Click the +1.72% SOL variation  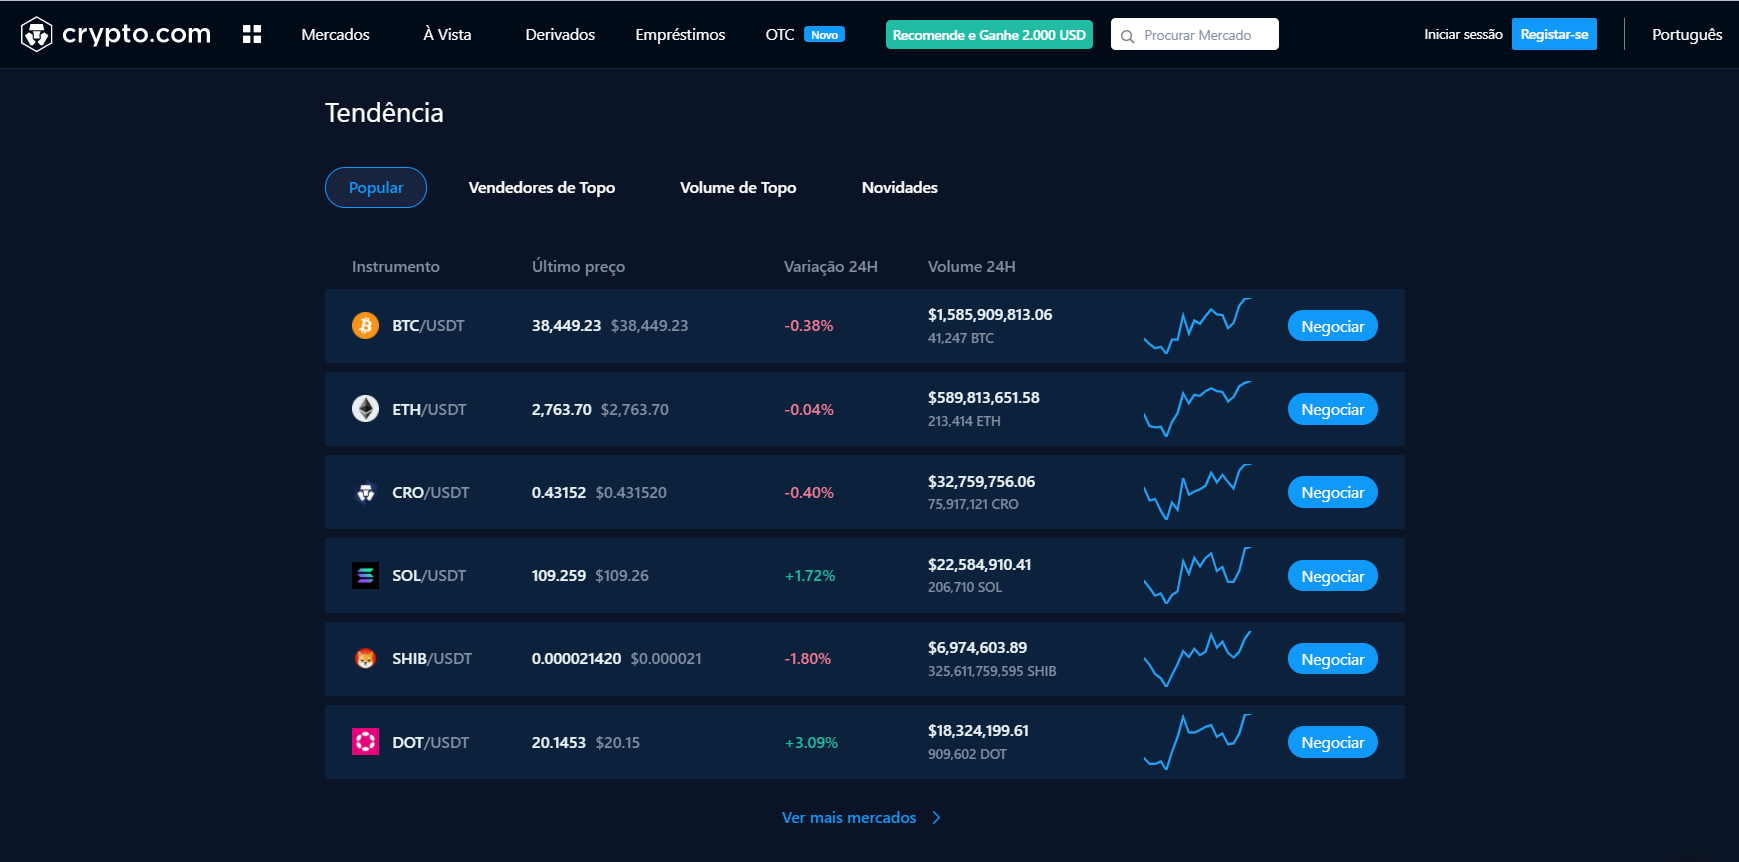pyautogui.click(x=810, y=576)
